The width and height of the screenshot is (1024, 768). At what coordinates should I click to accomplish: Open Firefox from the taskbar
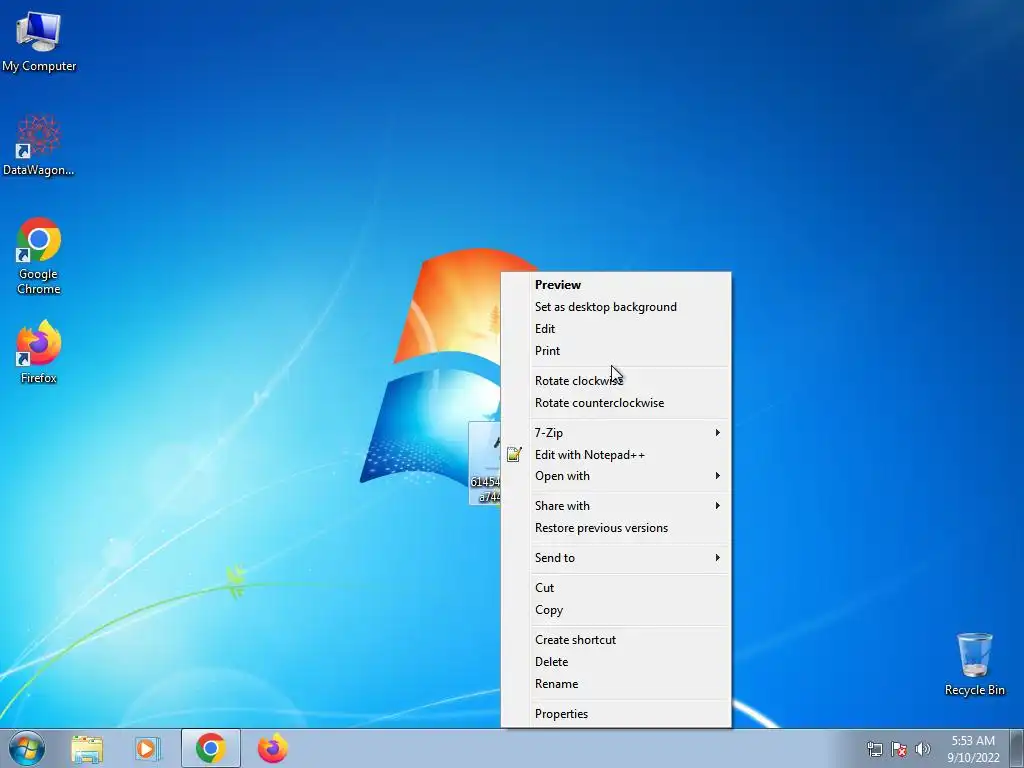pyautogui.click(x=272, y=748)
